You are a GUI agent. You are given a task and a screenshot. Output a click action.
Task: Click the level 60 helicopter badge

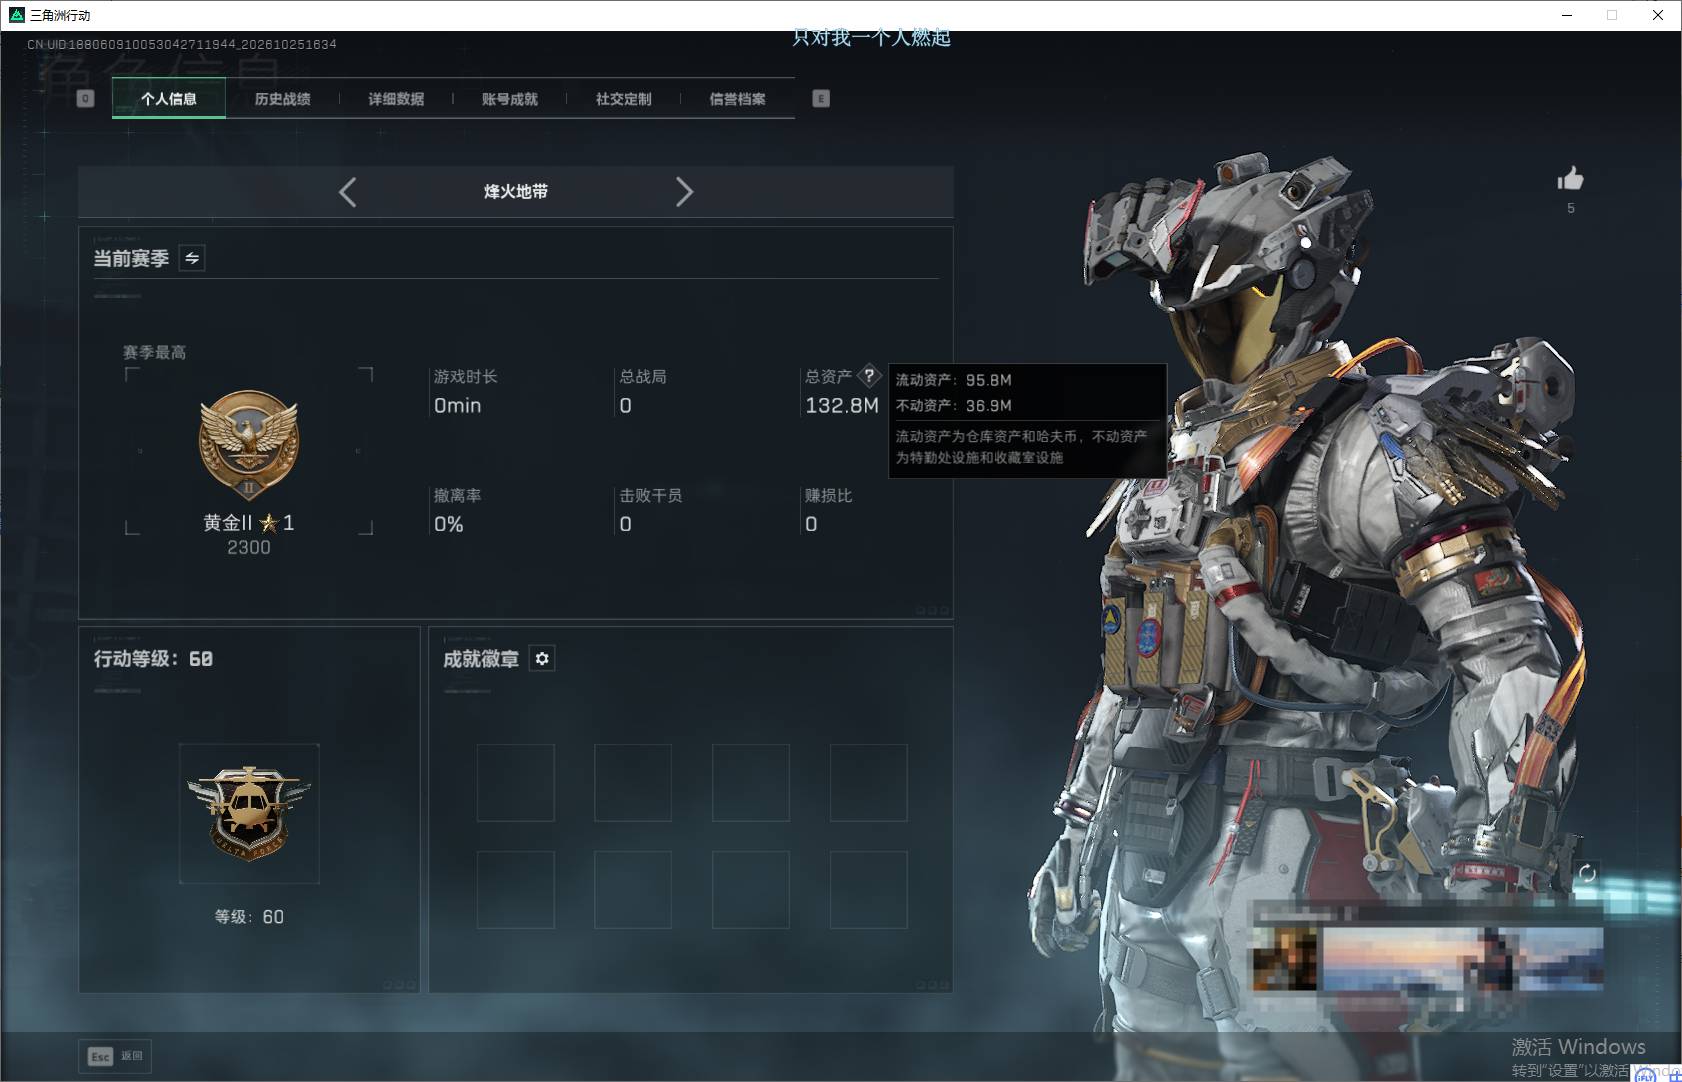249,813
